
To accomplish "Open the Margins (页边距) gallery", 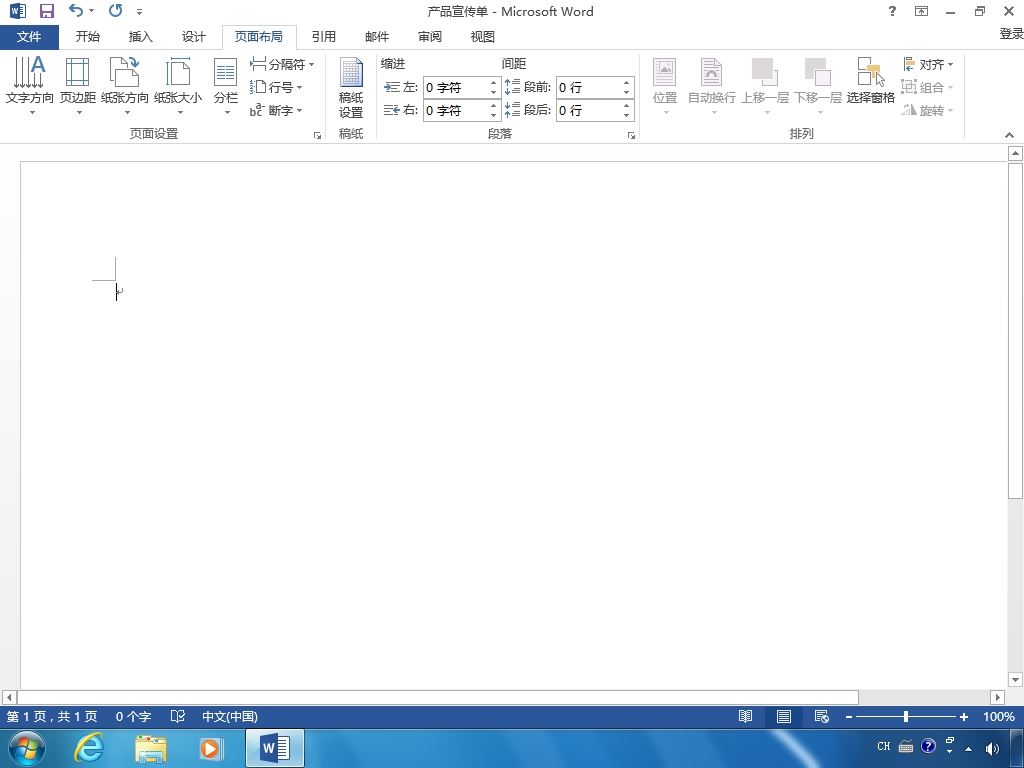I will tap(78, 86).
